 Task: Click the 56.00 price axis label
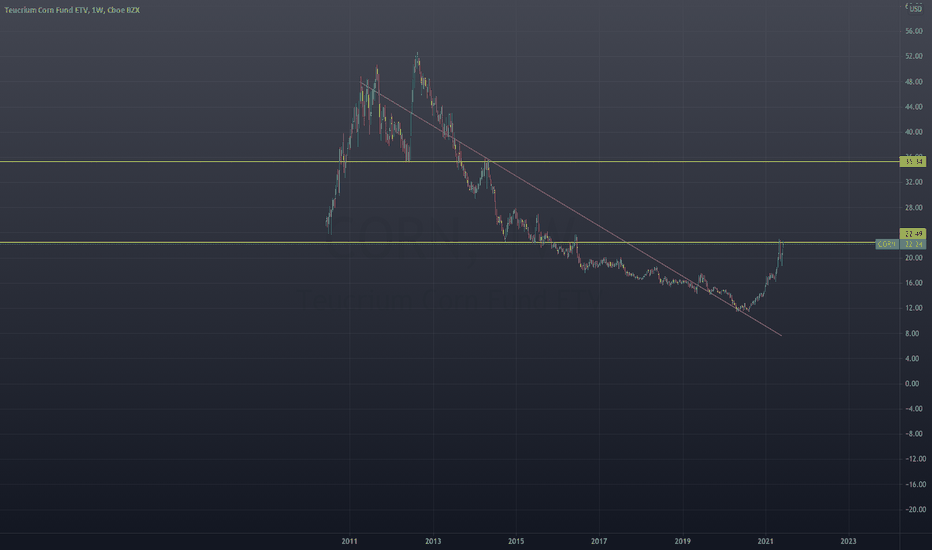click(x=914, y=31)
